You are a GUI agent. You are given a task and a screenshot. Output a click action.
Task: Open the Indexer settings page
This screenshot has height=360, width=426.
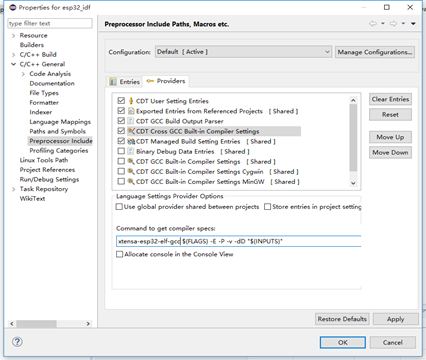pyautogui.click(x=41, y=112)
